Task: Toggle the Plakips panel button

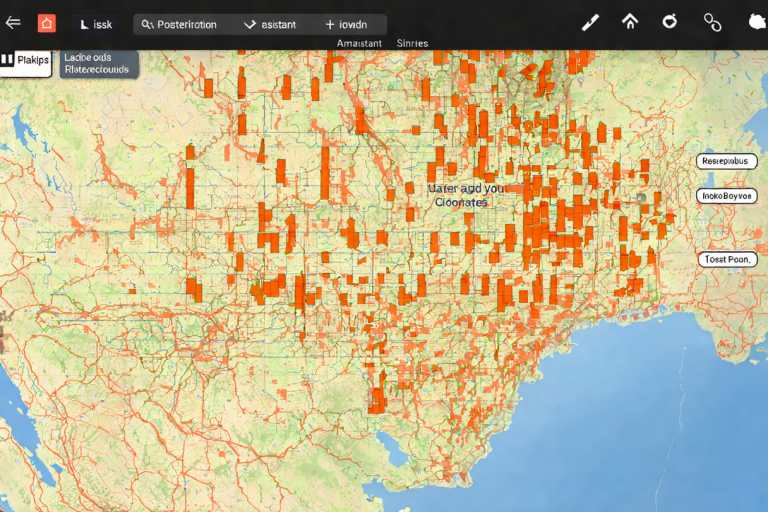Action: pos(27,61)
